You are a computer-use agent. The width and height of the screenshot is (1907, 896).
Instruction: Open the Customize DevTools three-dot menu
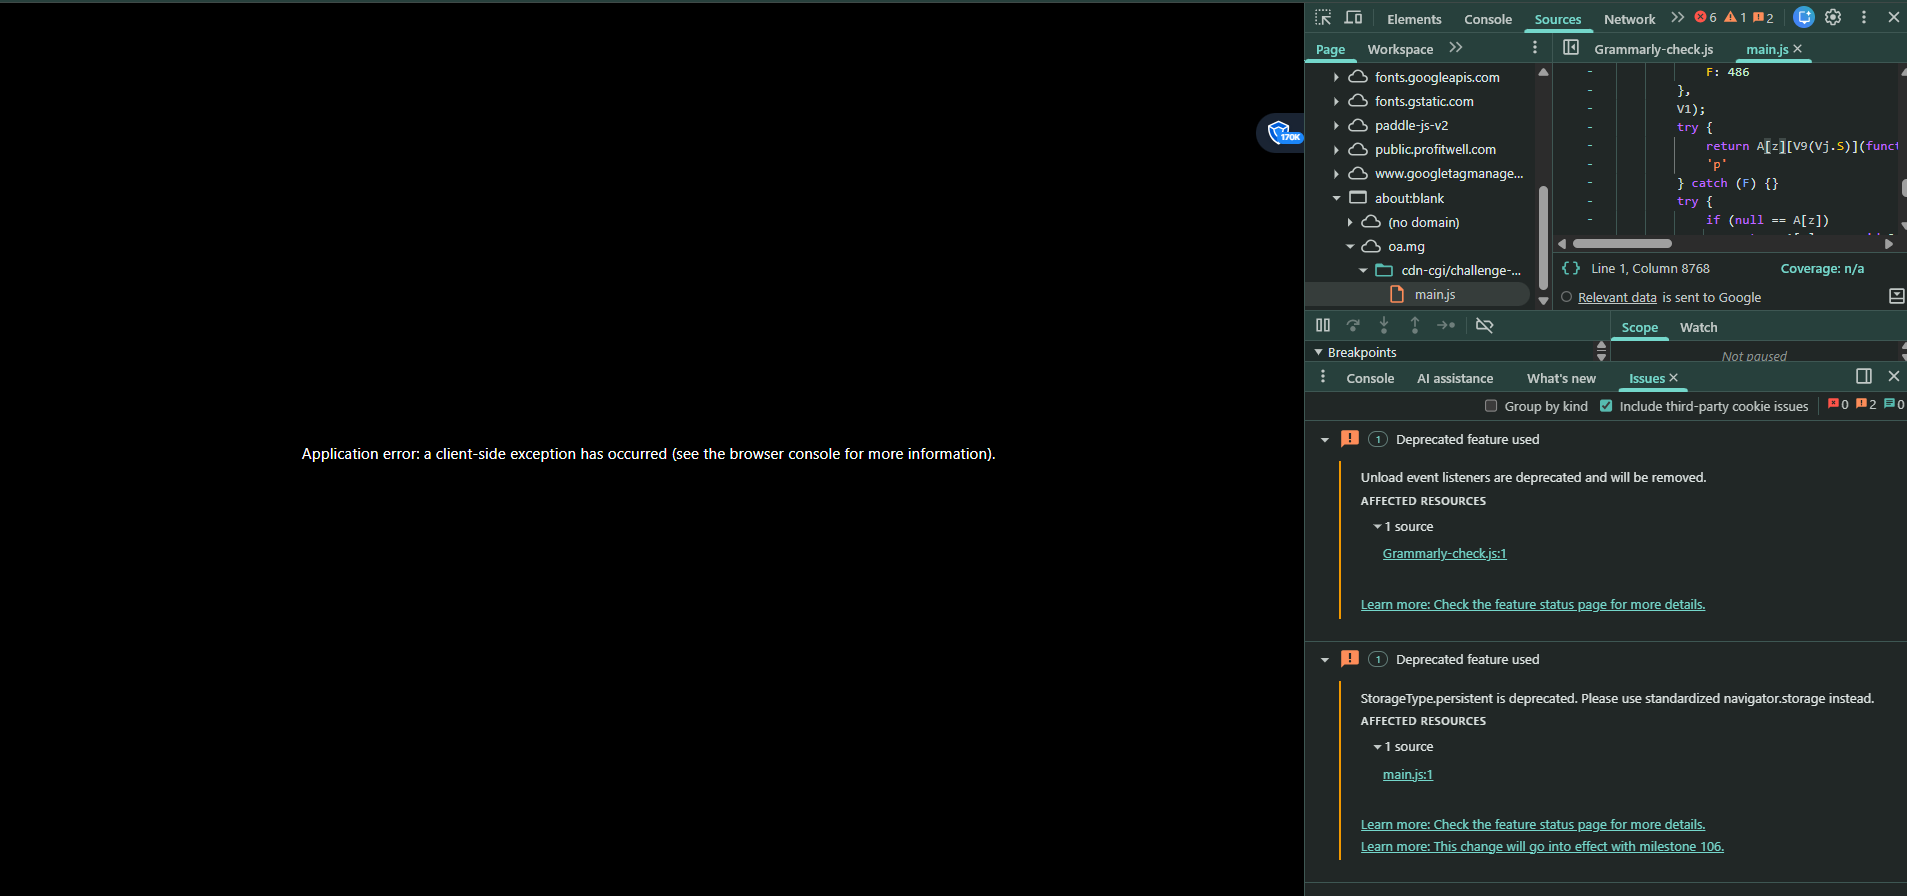pyautogui.click(x=1864, y=17)
